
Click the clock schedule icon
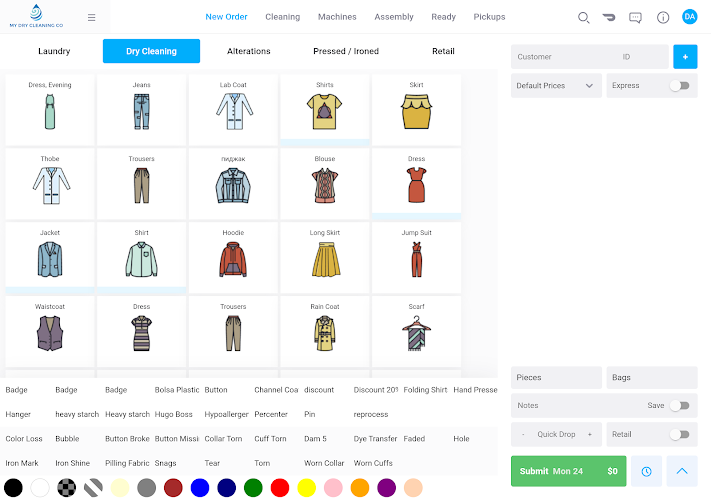pos(646,471)
